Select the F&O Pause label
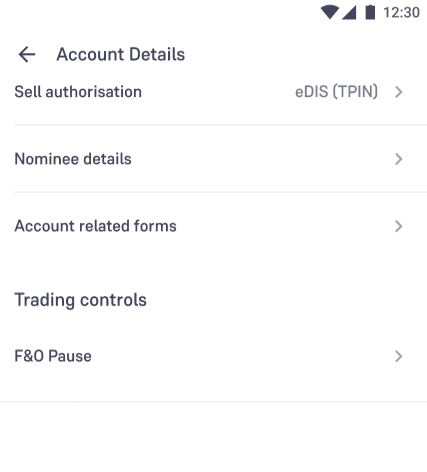The width and height of the screenshot is (427, 472). click(x=53, y=356)
